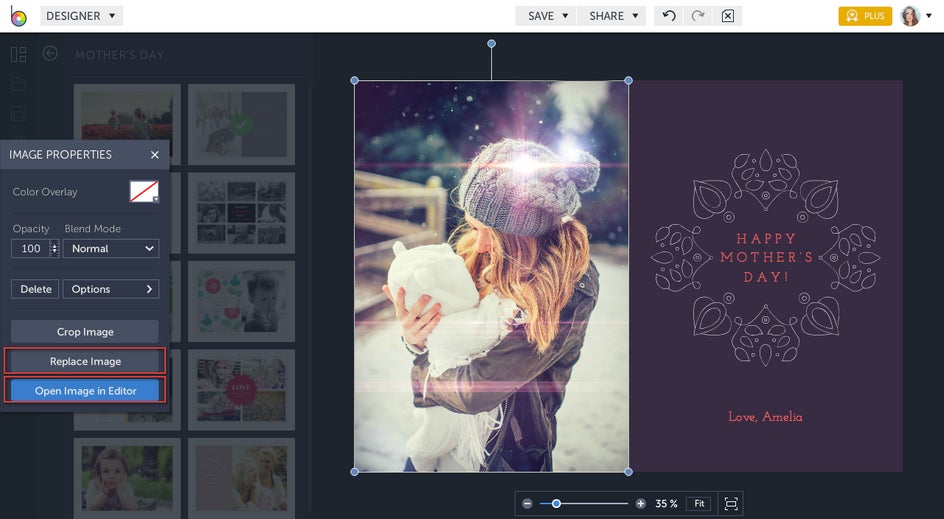944x519 pixels.
Task: Expand the arrow beside the profile avatar
Action: 929,16
